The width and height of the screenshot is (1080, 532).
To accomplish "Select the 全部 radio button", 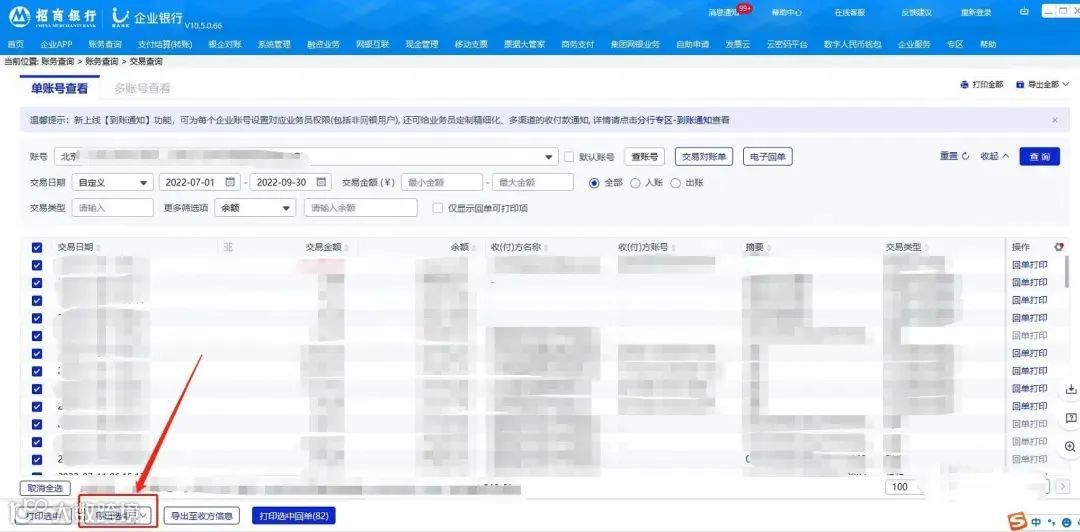I will pos(594,183).
